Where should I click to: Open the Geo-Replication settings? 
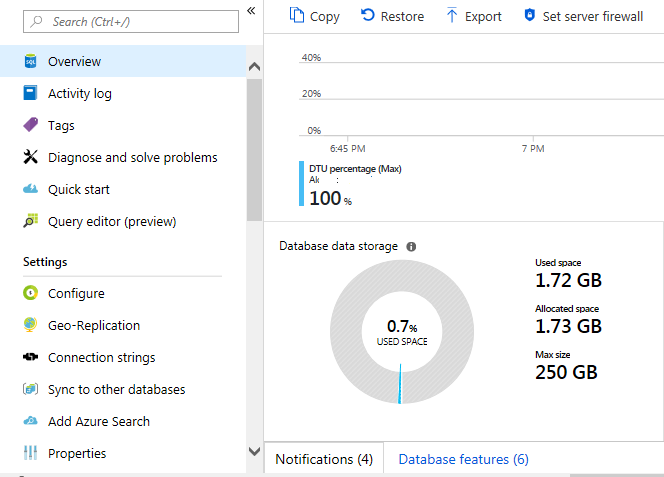coord(123,325)
